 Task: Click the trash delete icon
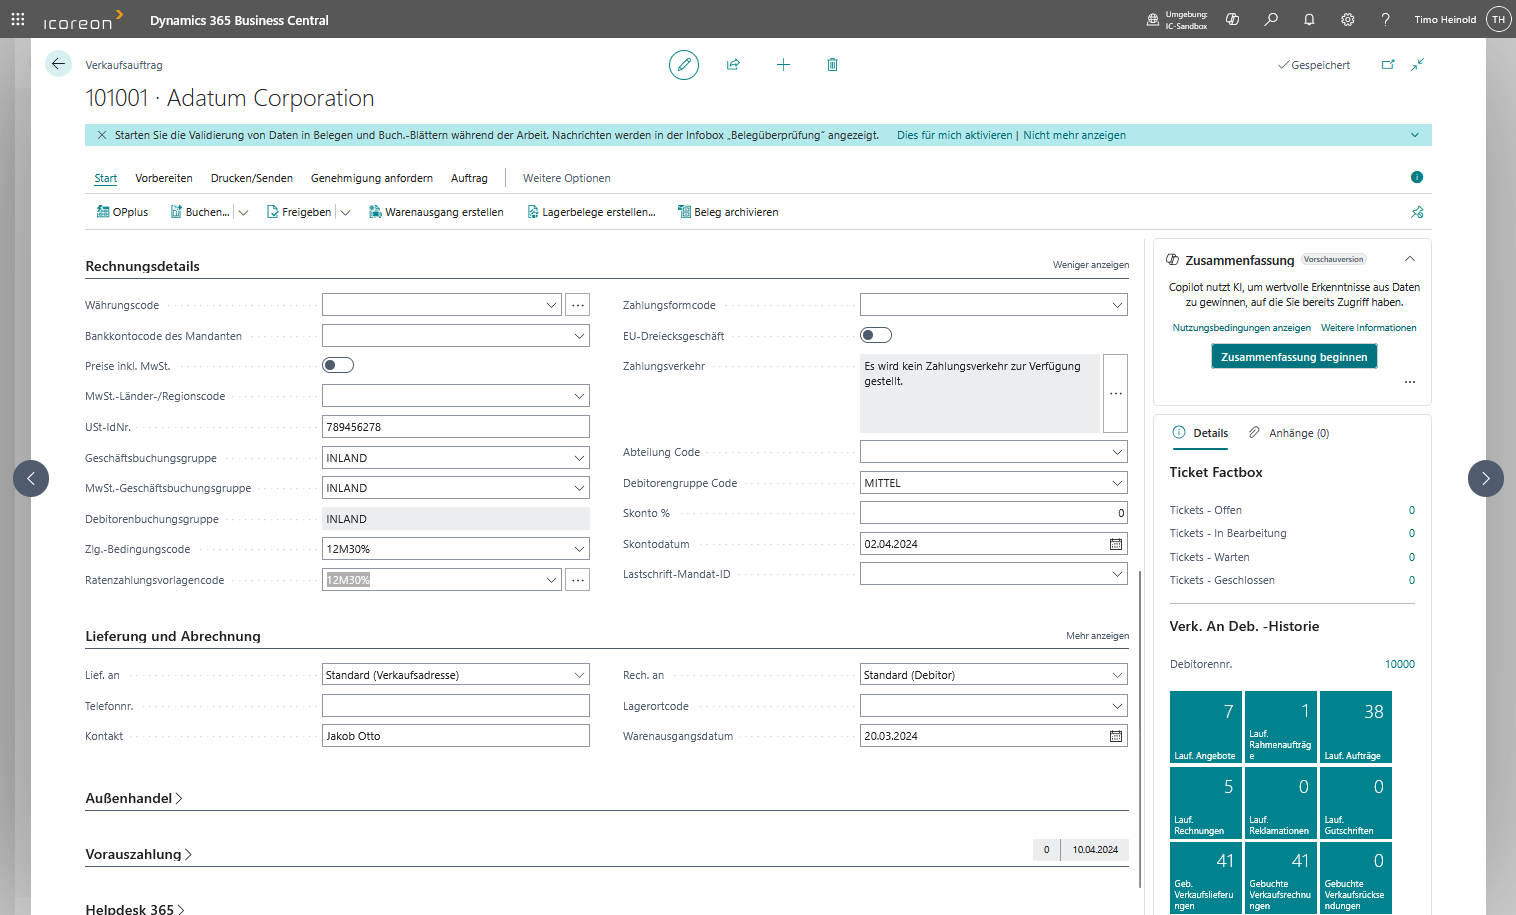point(832,65)
